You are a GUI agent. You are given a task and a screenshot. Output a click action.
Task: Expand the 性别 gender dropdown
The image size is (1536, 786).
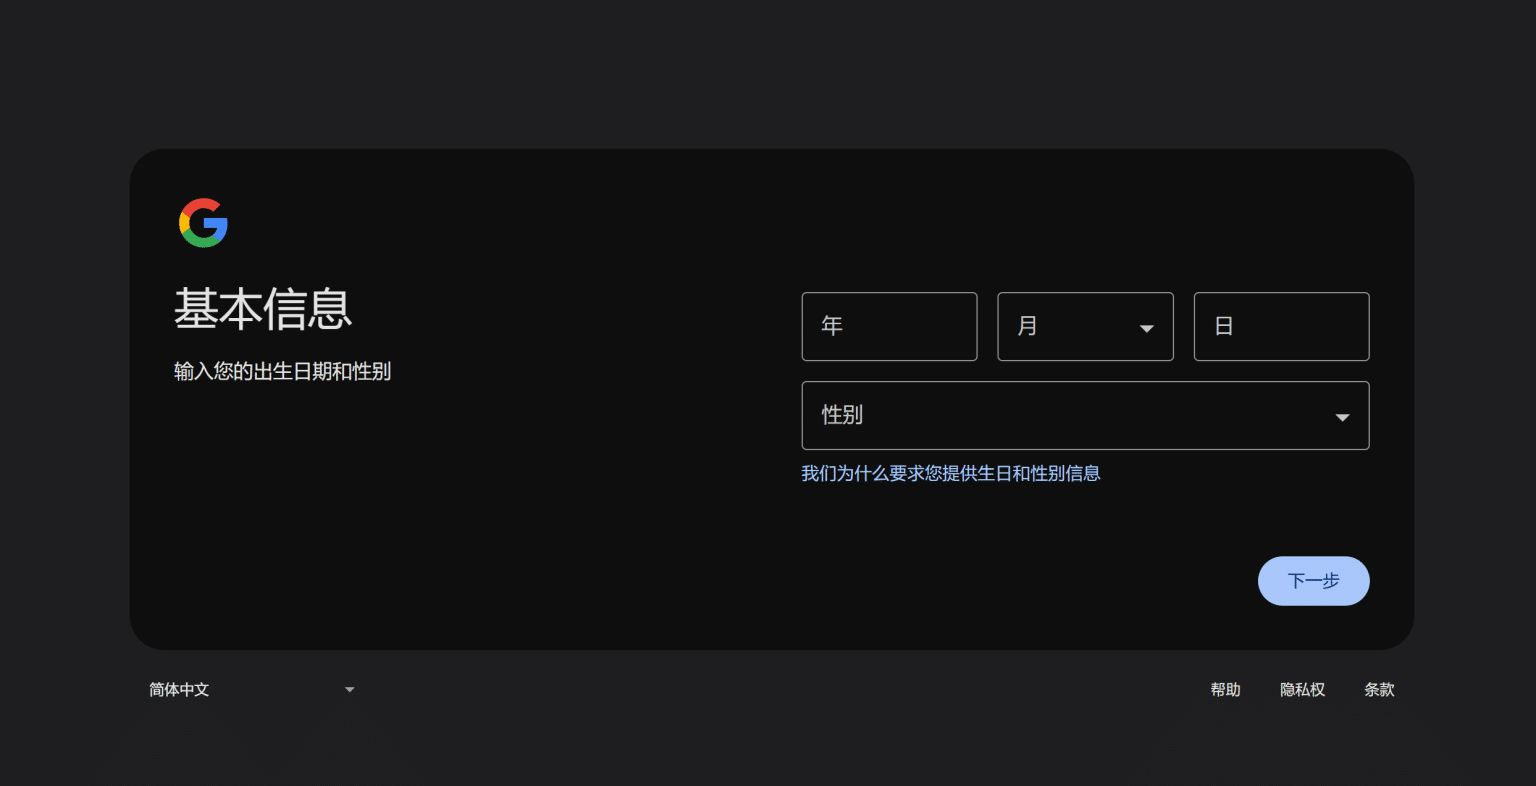[1085, 415]
